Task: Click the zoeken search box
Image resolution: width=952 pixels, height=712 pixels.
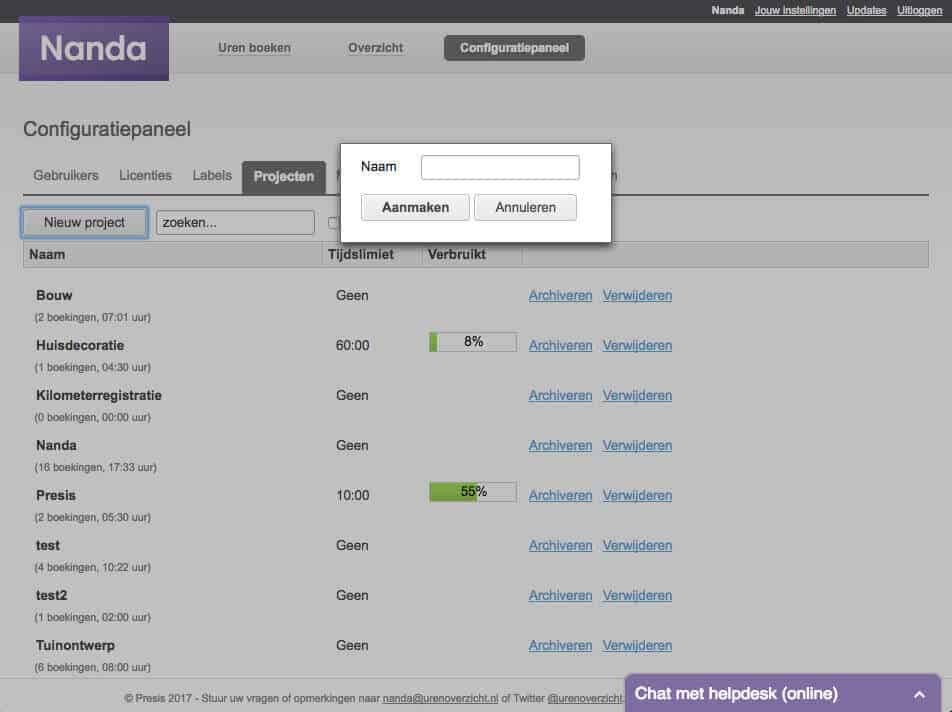Action: [235, 222]
